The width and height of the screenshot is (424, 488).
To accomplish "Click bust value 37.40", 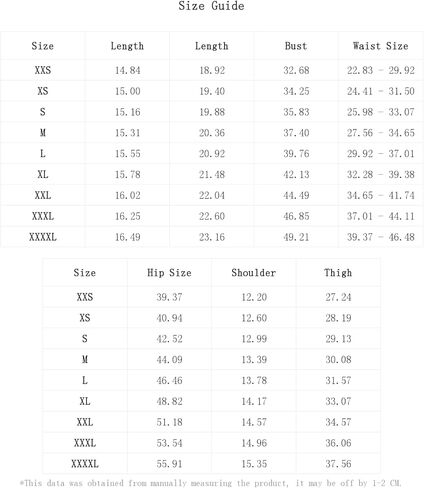I will tap(296, 133).
